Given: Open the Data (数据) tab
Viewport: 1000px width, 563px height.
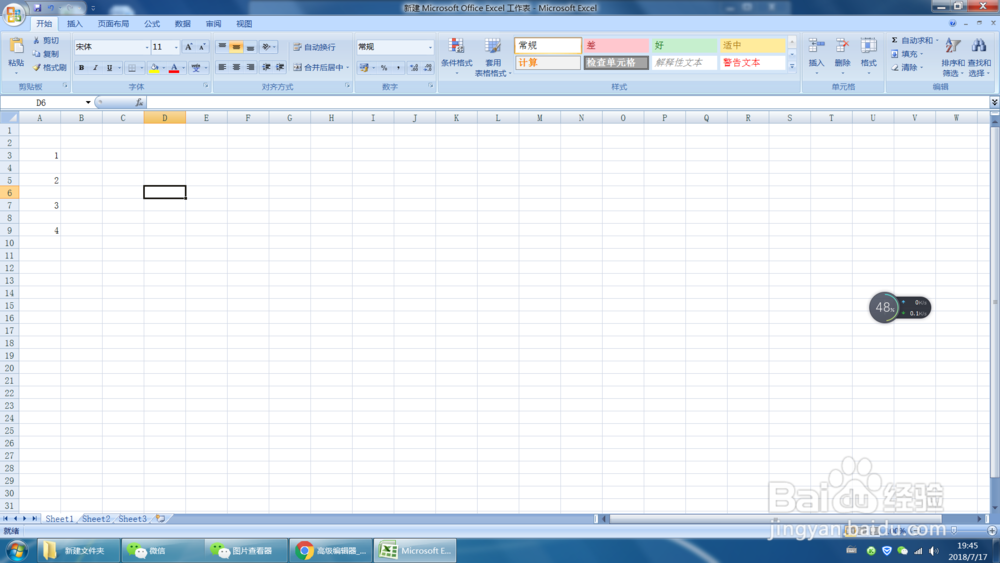Looking at the screenshot, I should [182, 24].
